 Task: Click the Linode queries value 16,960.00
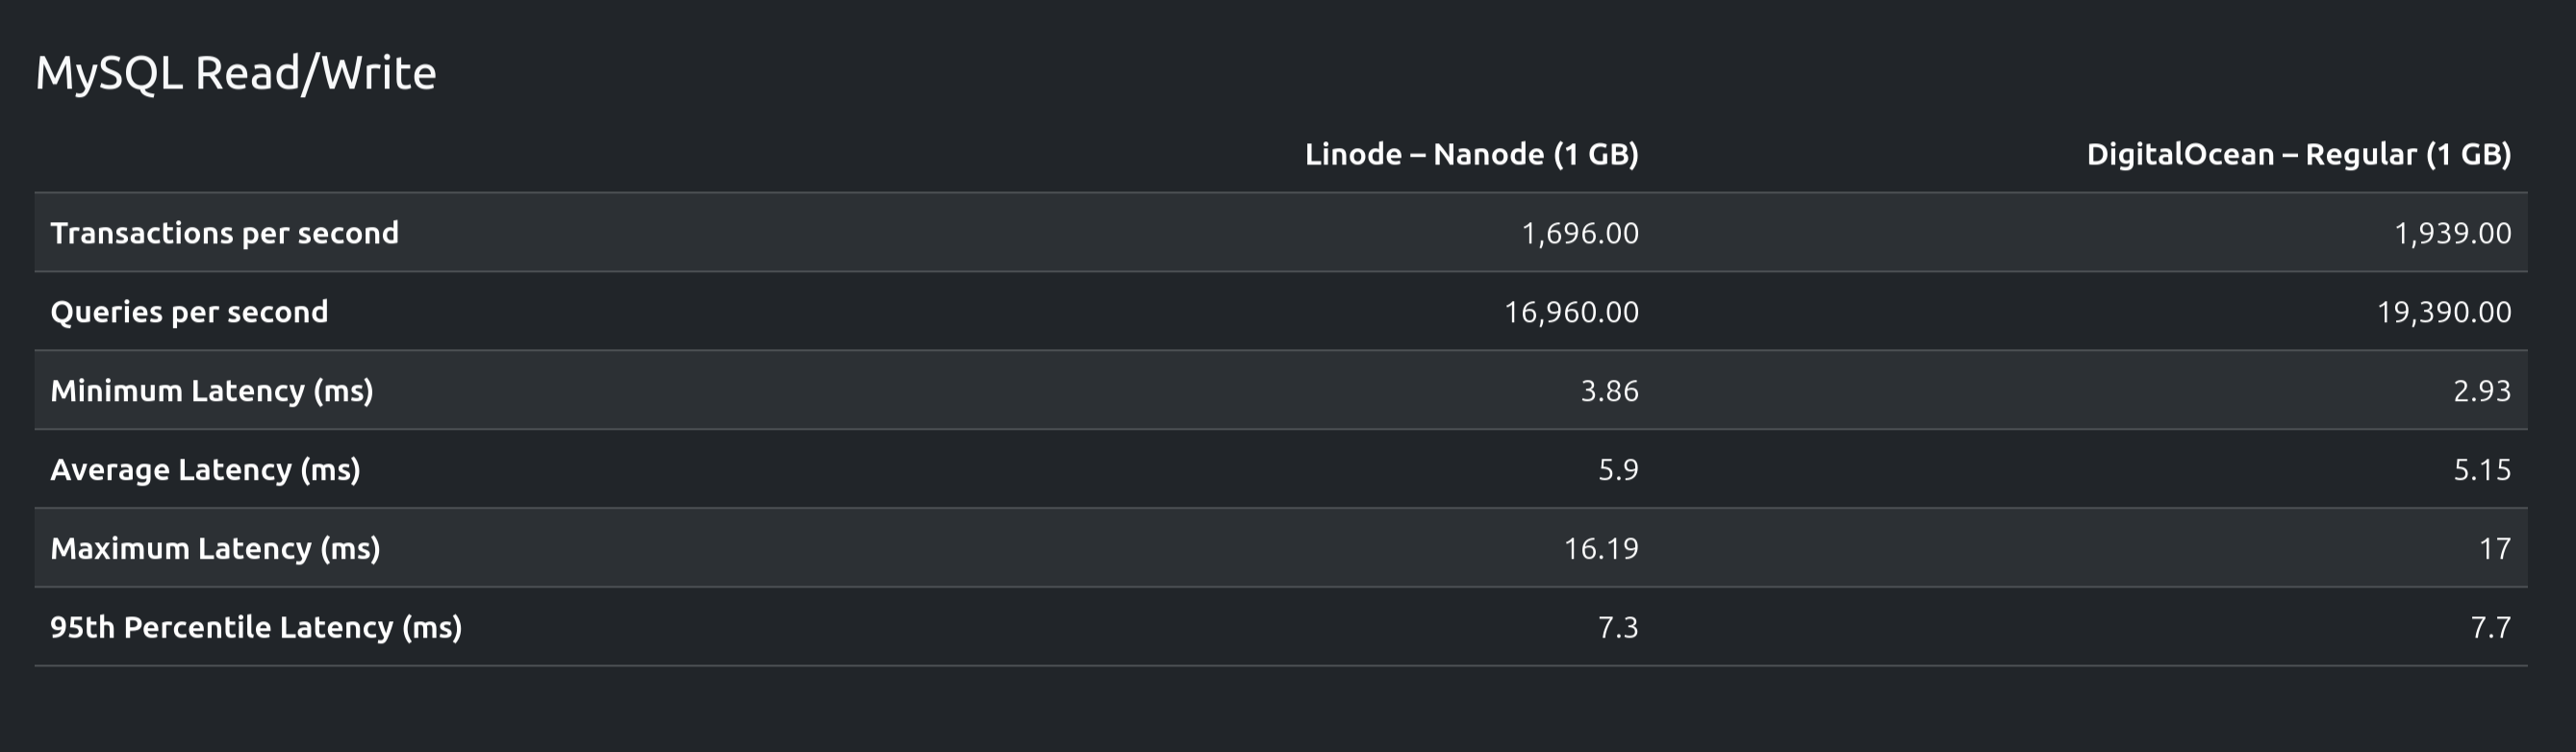tap(1571, 312)
